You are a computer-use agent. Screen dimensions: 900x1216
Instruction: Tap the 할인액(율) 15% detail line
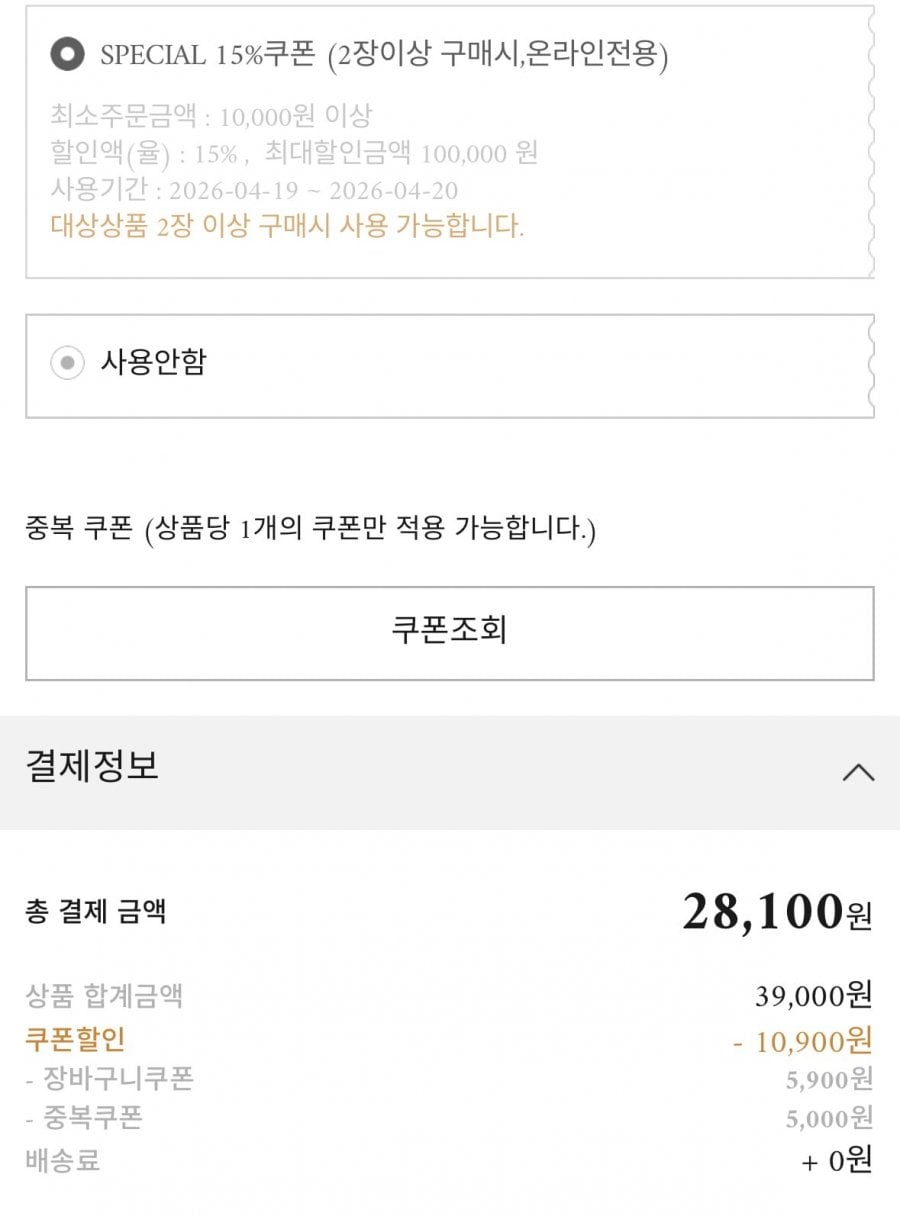pyautogui.click(x=294, y=153)
